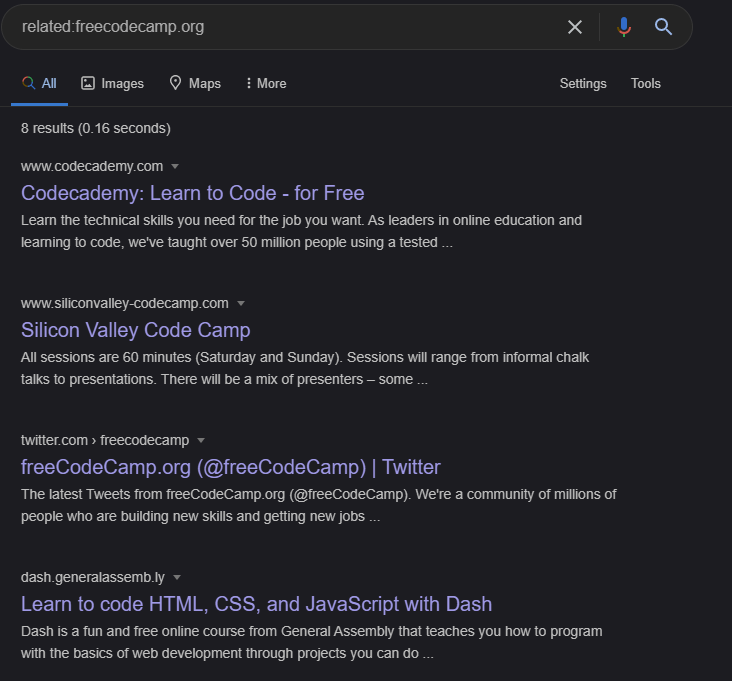
Task: Expand arrow next to twitter.com › freecodecamp
Action: click(x=201, y=440)
